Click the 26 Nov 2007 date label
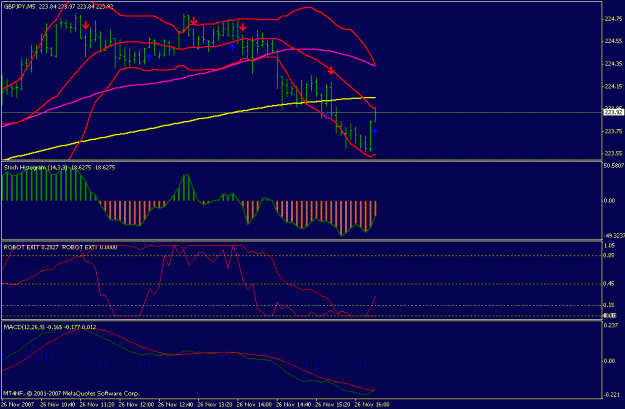The height and width of the screenshot is (409, 625). [18, 404]
